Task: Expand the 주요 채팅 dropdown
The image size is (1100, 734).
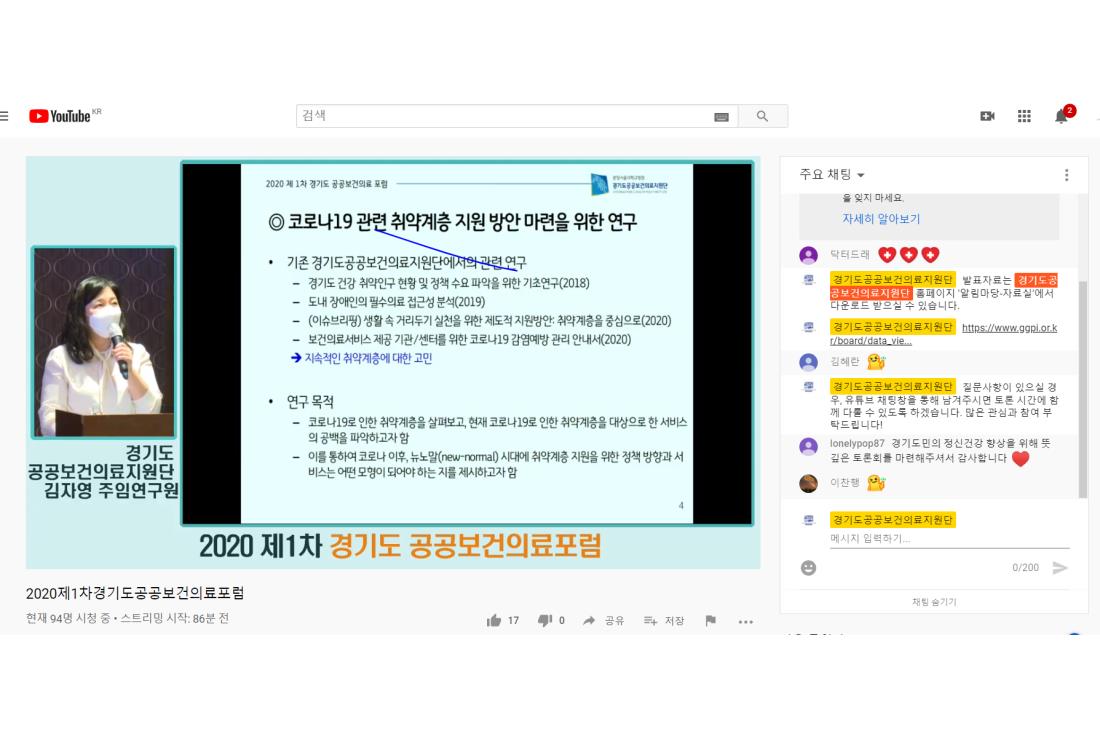Action: tap(833, 175)
